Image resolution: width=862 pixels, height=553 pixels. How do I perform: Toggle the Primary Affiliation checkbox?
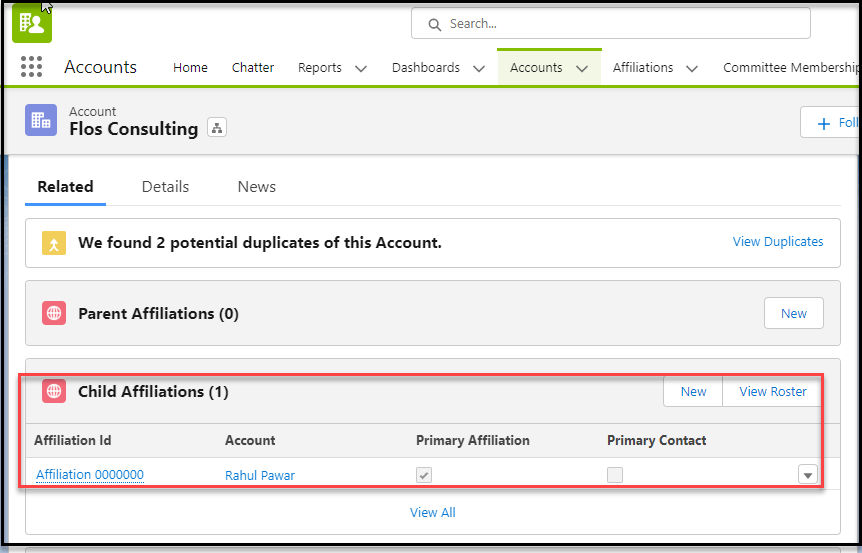424,475
